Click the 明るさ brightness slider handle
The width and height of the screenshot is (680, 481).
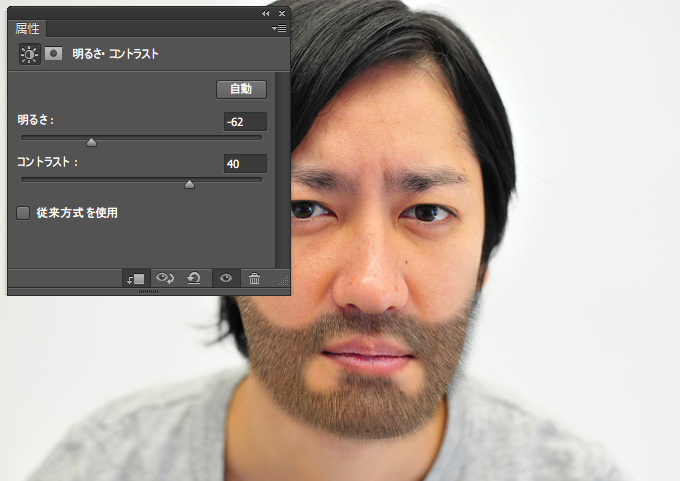pyautogui.click(x=91, y=142)
